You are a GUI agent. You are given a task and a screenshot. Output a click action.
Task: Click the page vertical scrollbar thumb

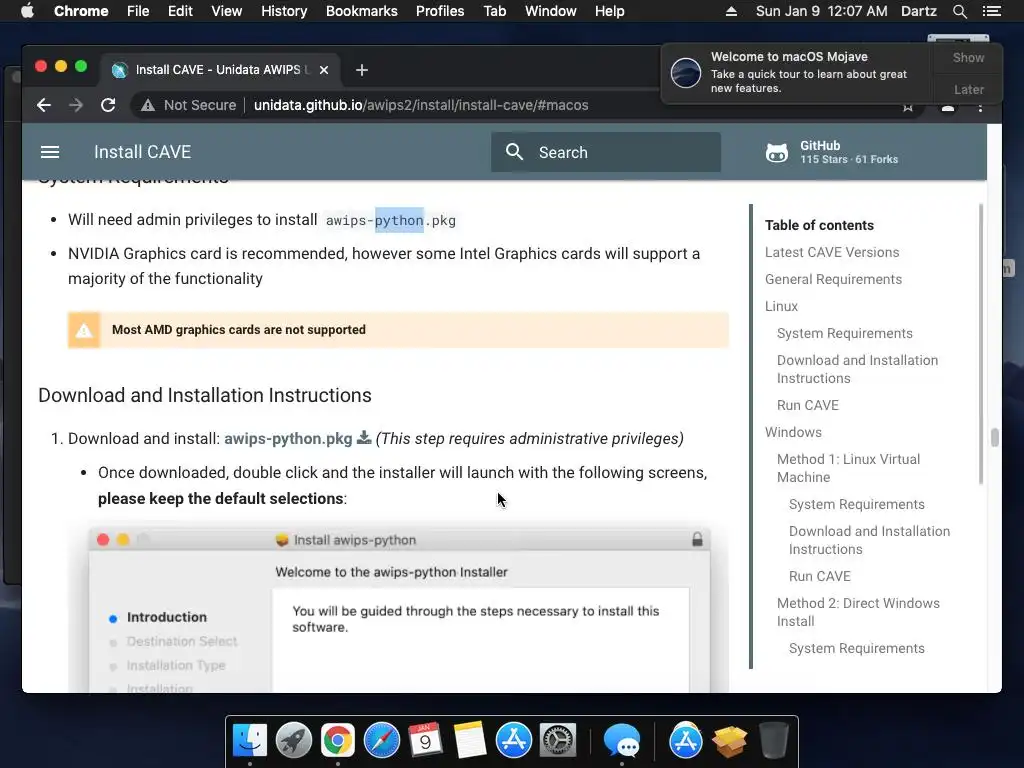pos(995,437)
